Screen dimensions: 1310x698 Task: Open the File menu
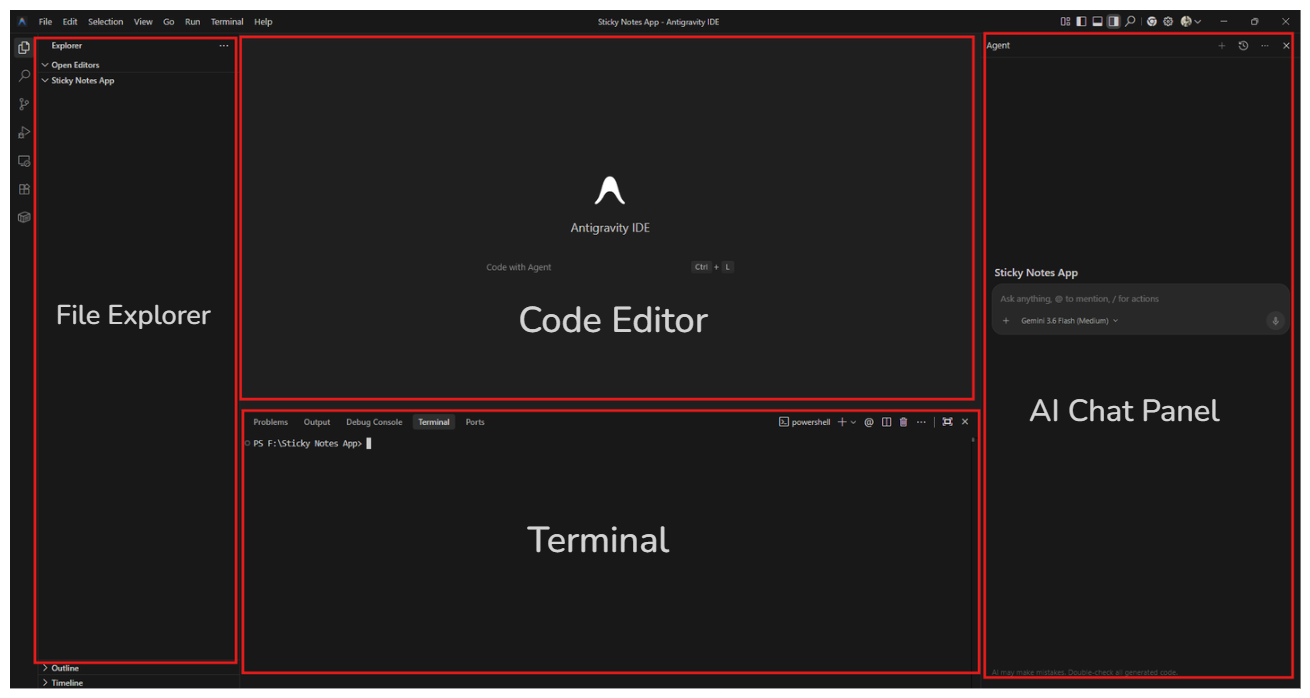click(x=45, y=21)
